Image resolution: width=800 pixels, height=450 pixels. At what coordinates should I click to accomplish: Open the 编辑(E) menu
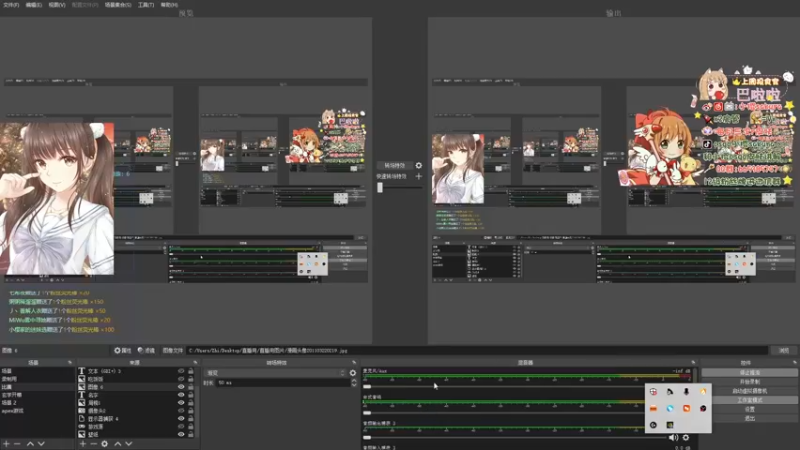34,5
